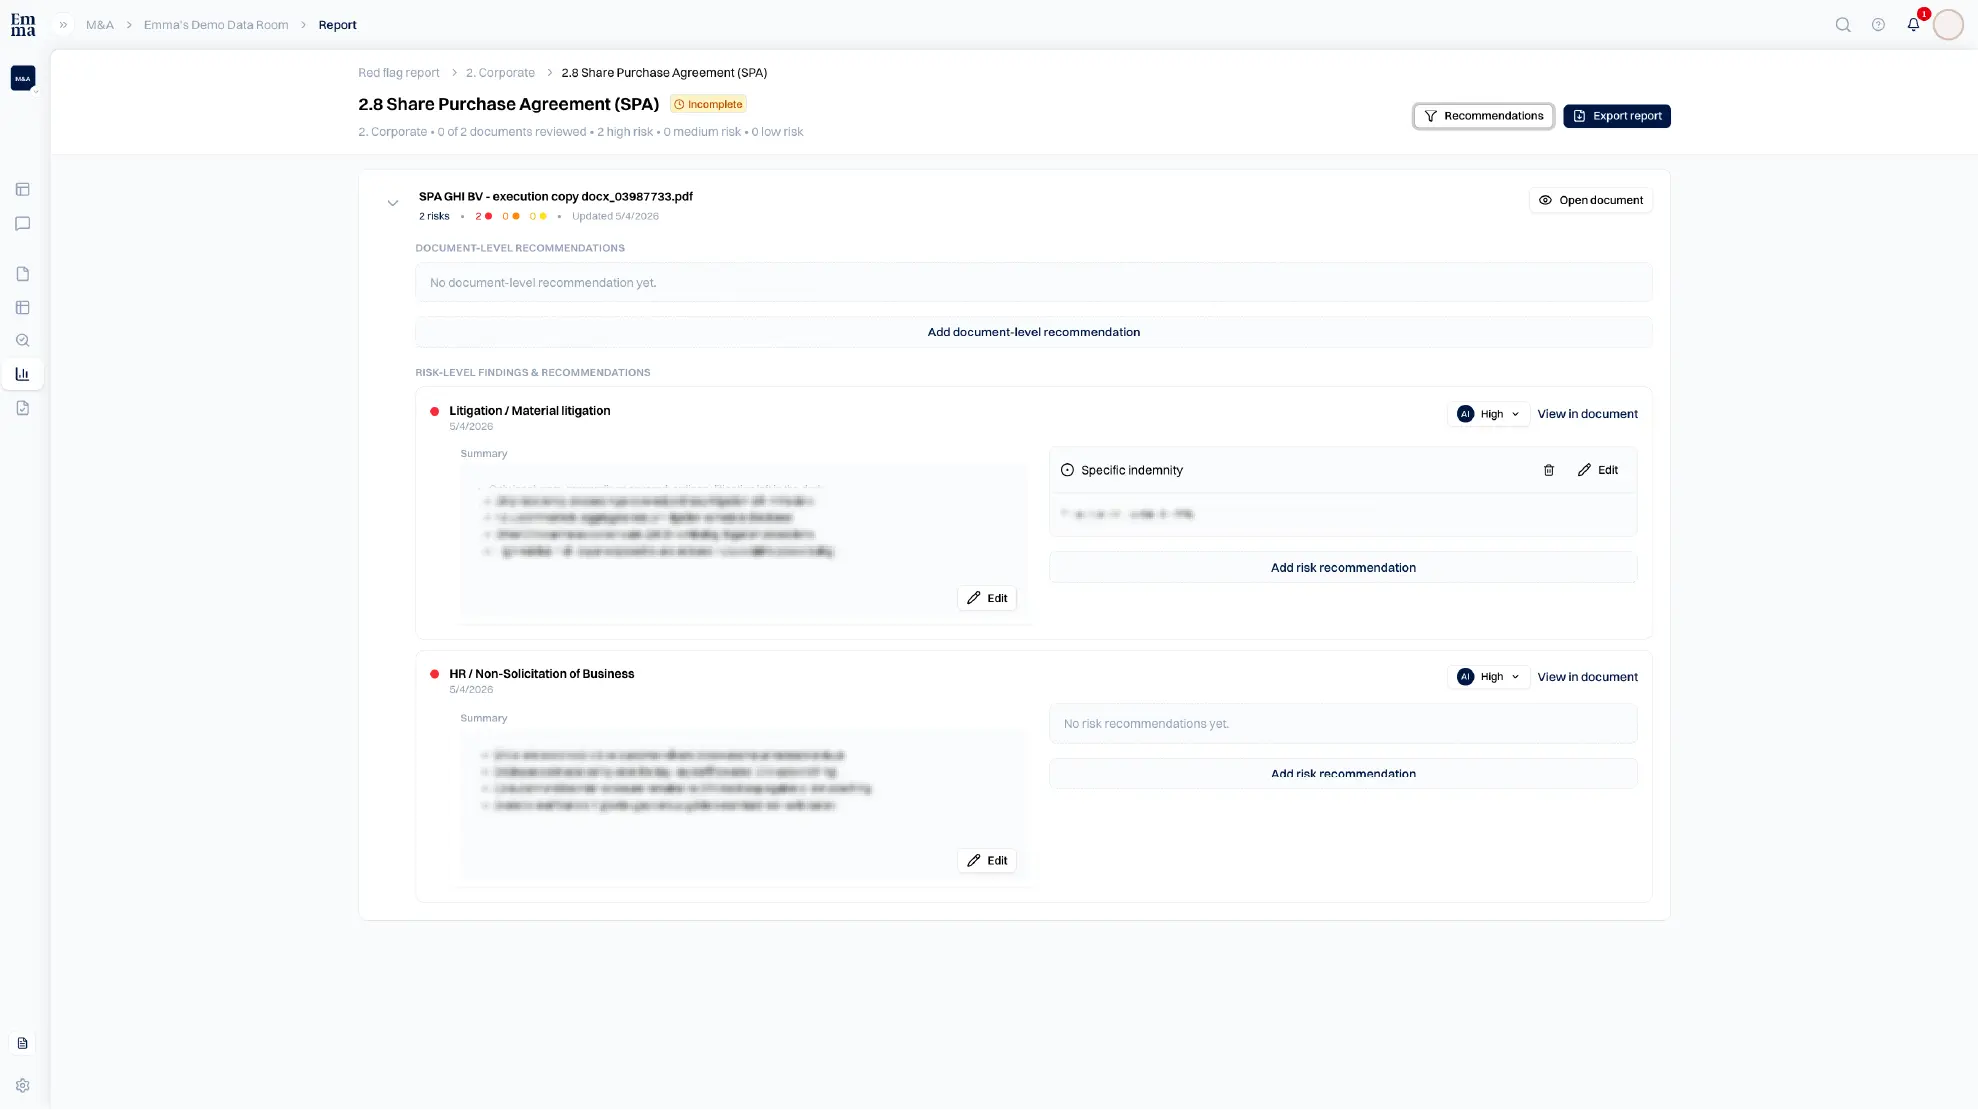Viewport: 1978px width, 1110px height.
Task: Click Open document with eye icon
Action: point(1590,200)
